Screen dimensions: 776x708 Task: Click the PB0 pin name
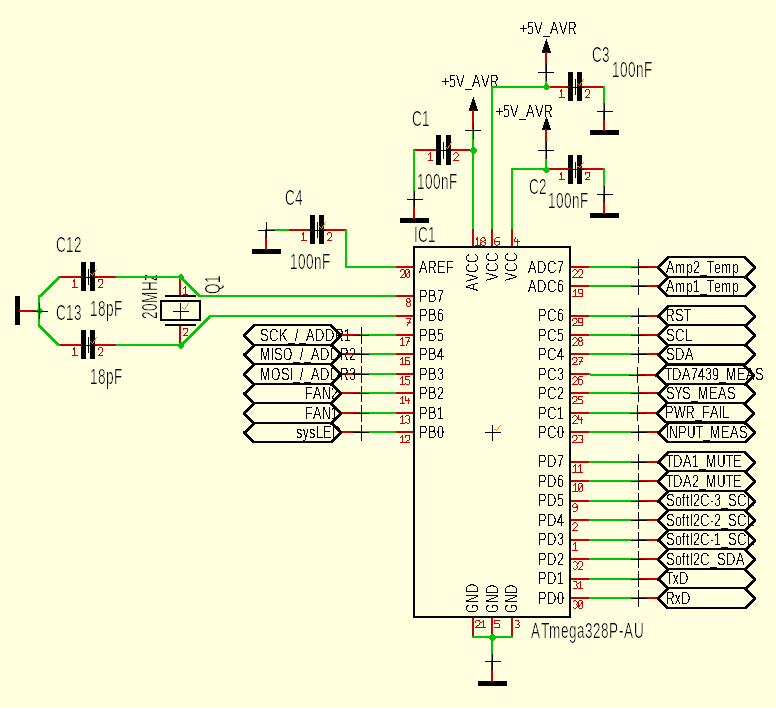click(432, 432)
